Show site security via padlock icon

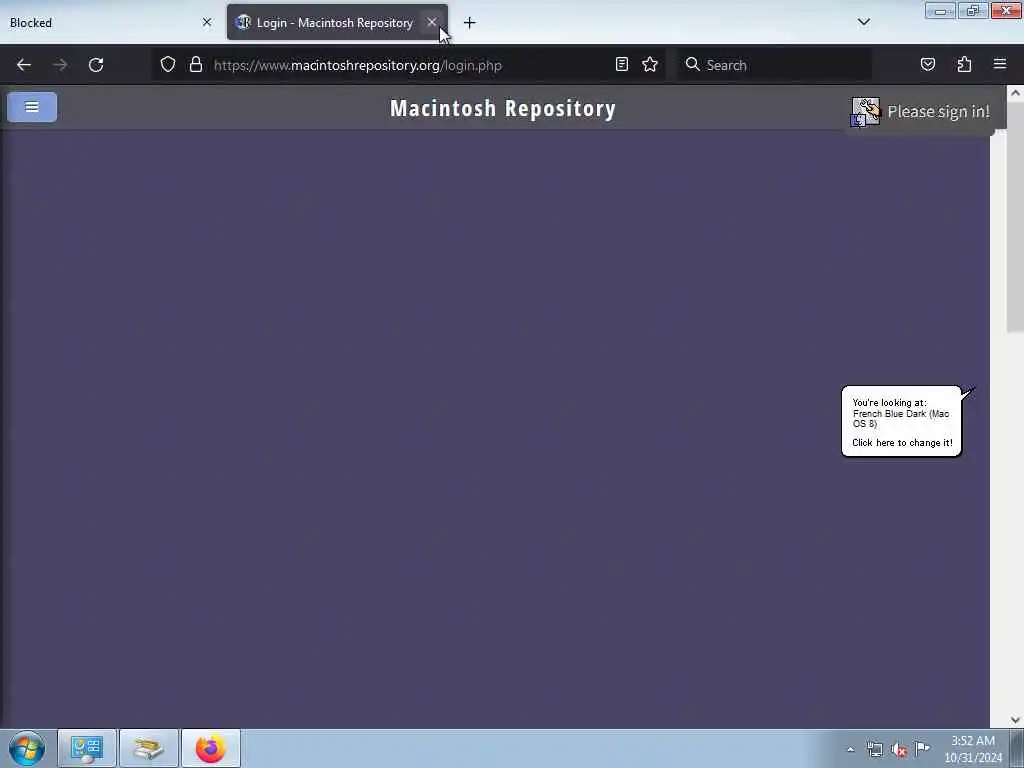[x=195, y=65]
